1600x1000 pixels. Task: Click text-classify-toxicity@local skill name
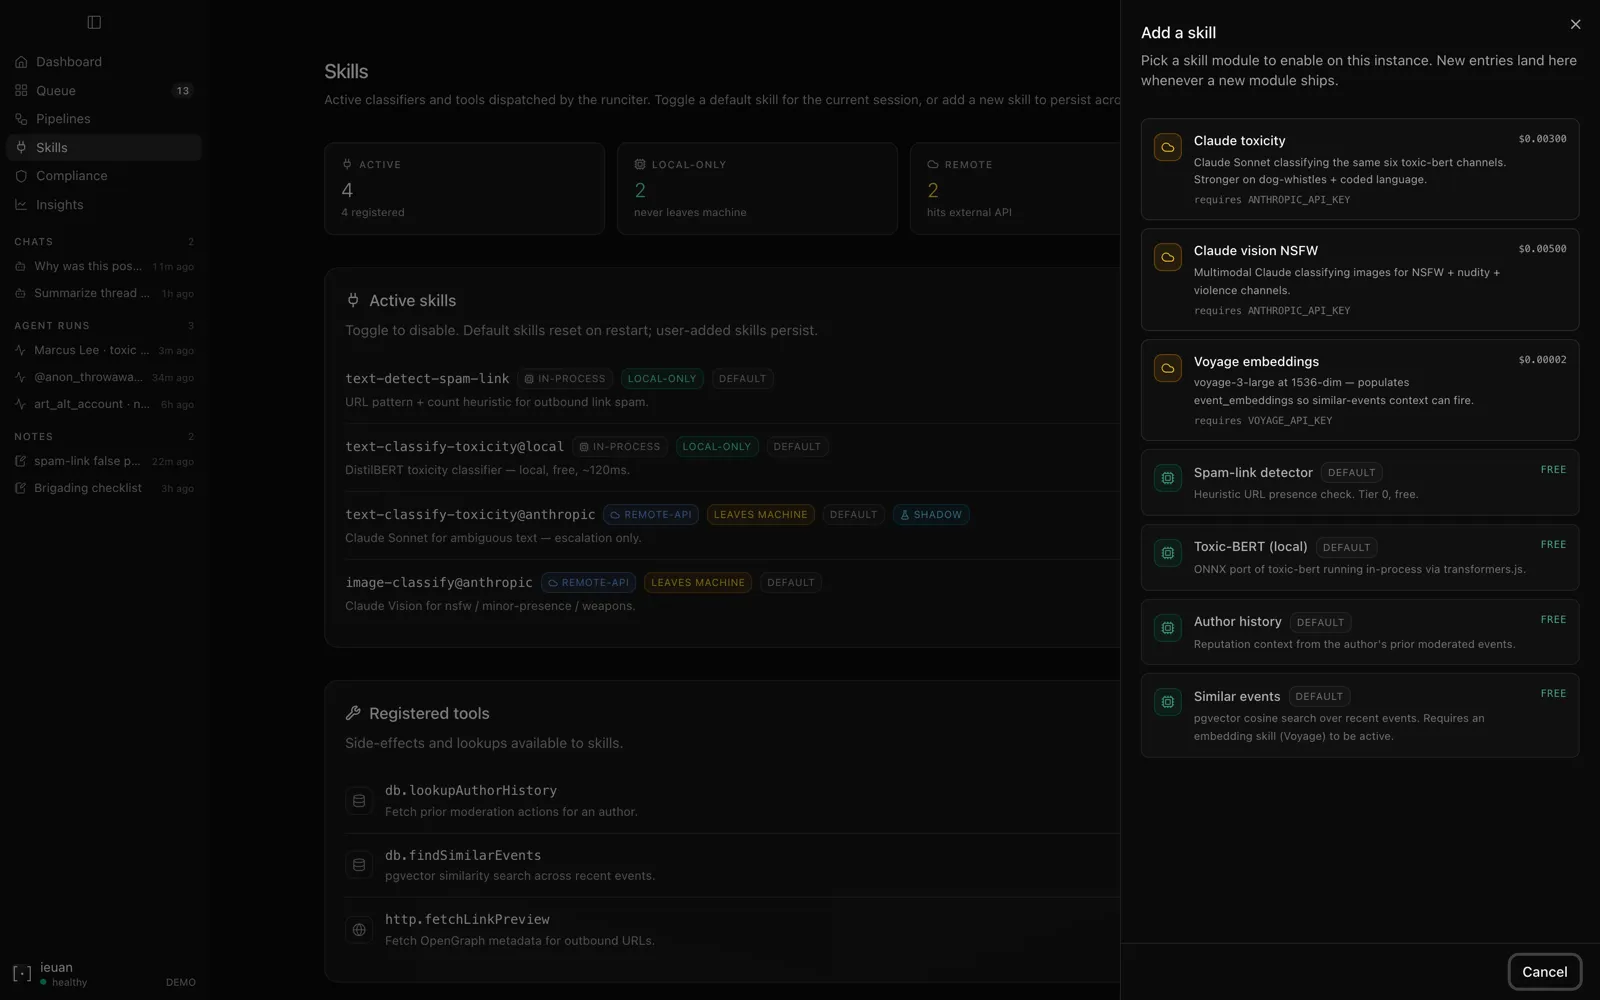point(455,447)
